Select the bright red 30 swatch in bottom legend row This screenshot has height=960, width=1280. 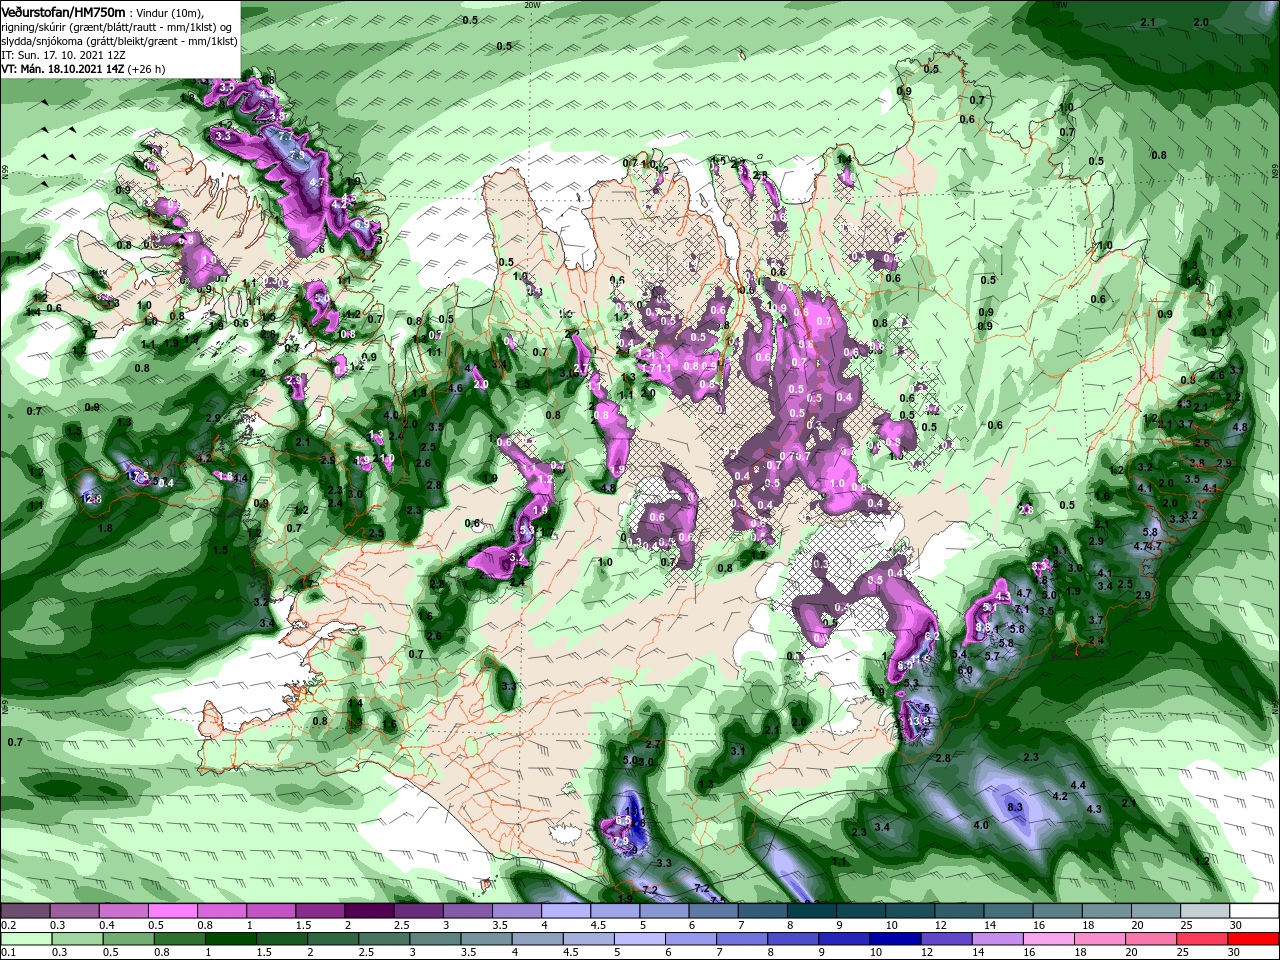(1254, 940)
